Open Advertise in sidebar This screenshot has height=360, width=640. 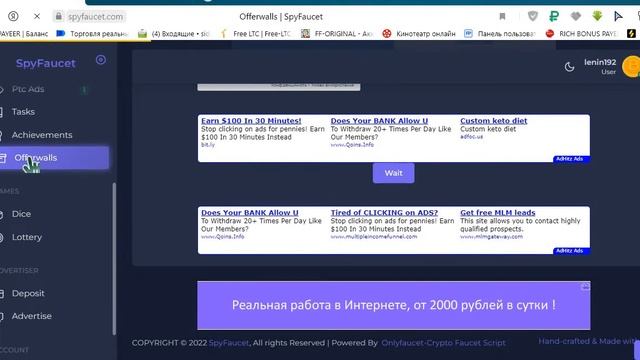pos(32,316)
